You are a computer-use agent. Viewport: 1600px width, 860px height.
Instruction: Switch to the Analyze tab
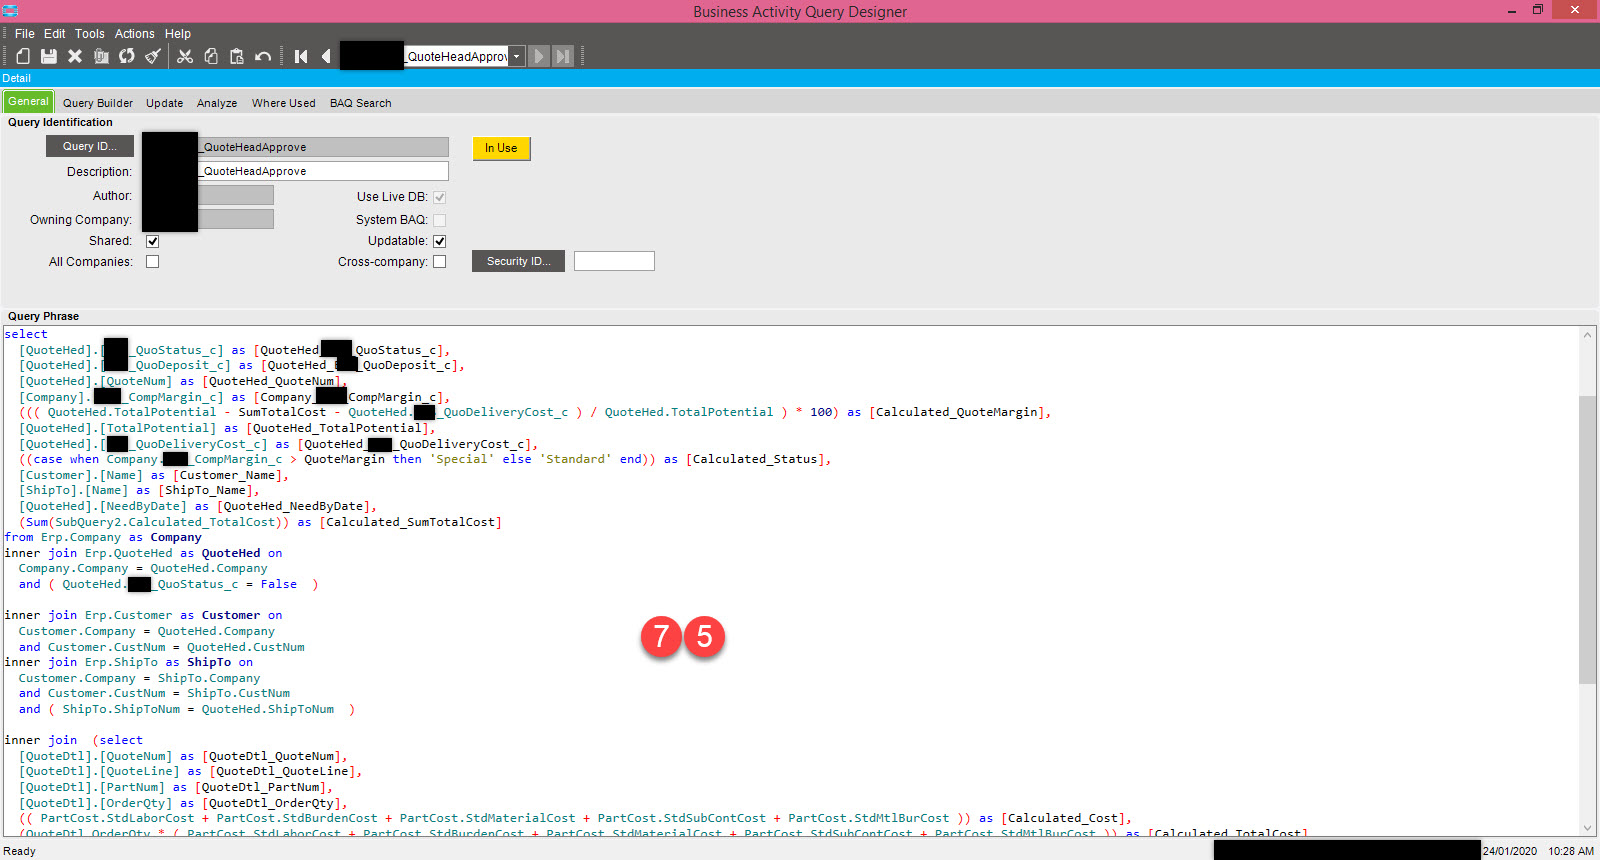[217, 103]
